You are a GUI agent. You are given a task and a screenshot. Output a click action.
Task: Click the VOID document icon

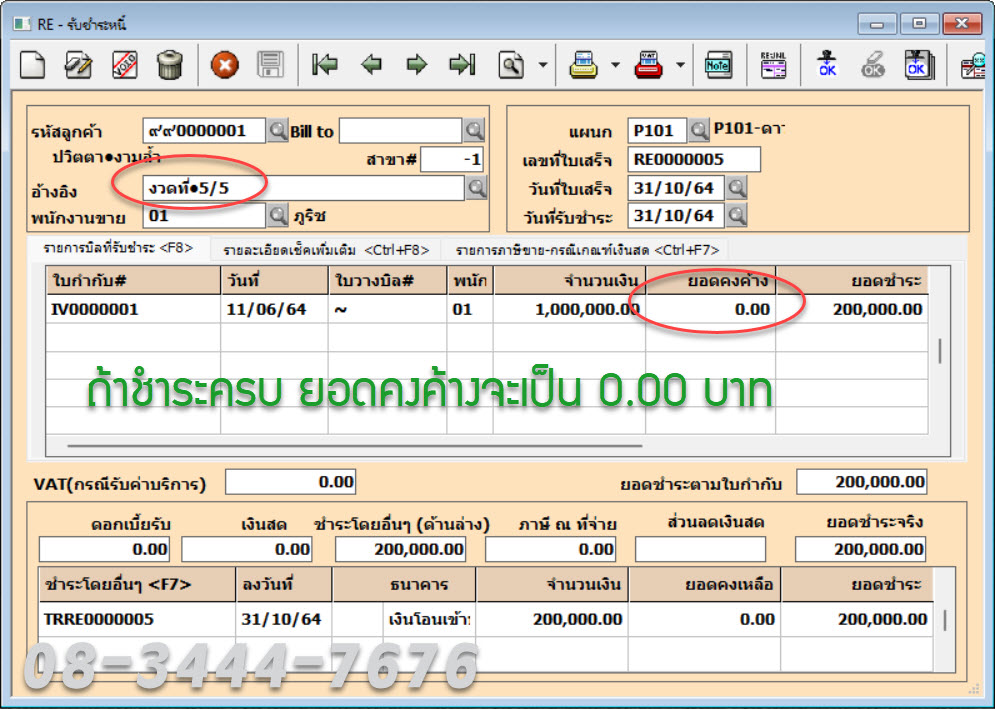click(124, 64)
